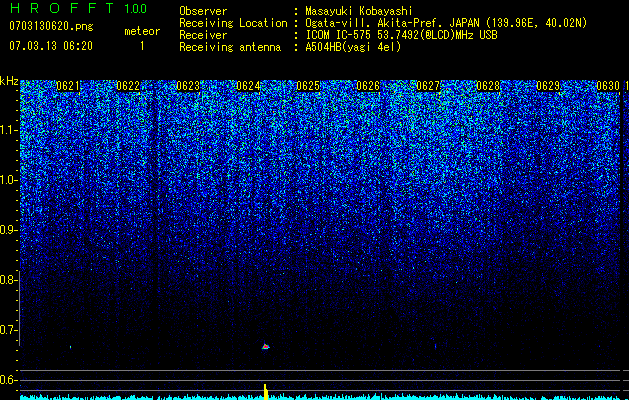Click the 1.0 kHz axis label
Image resolution: width=629 pixels, height=400 pixels.
coord(8,180)
